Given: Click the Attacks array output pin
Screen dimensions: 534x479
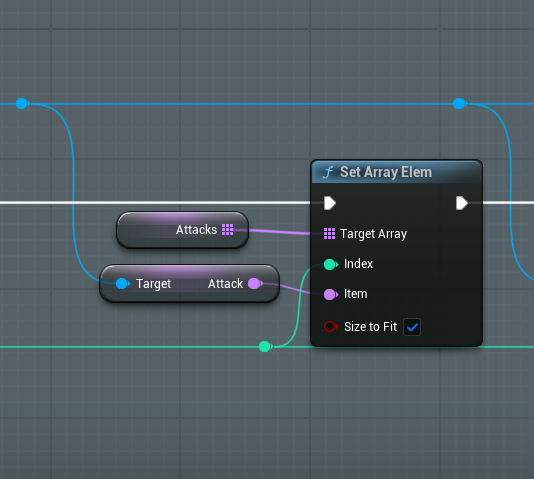Looking at the screenshot, I should coord(227,229).
